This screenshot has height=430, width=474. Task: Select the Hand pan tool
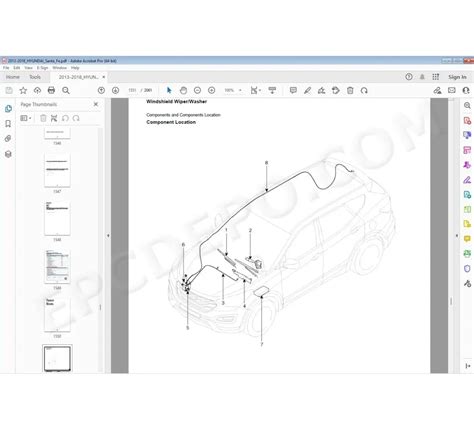tap(183, 90)
